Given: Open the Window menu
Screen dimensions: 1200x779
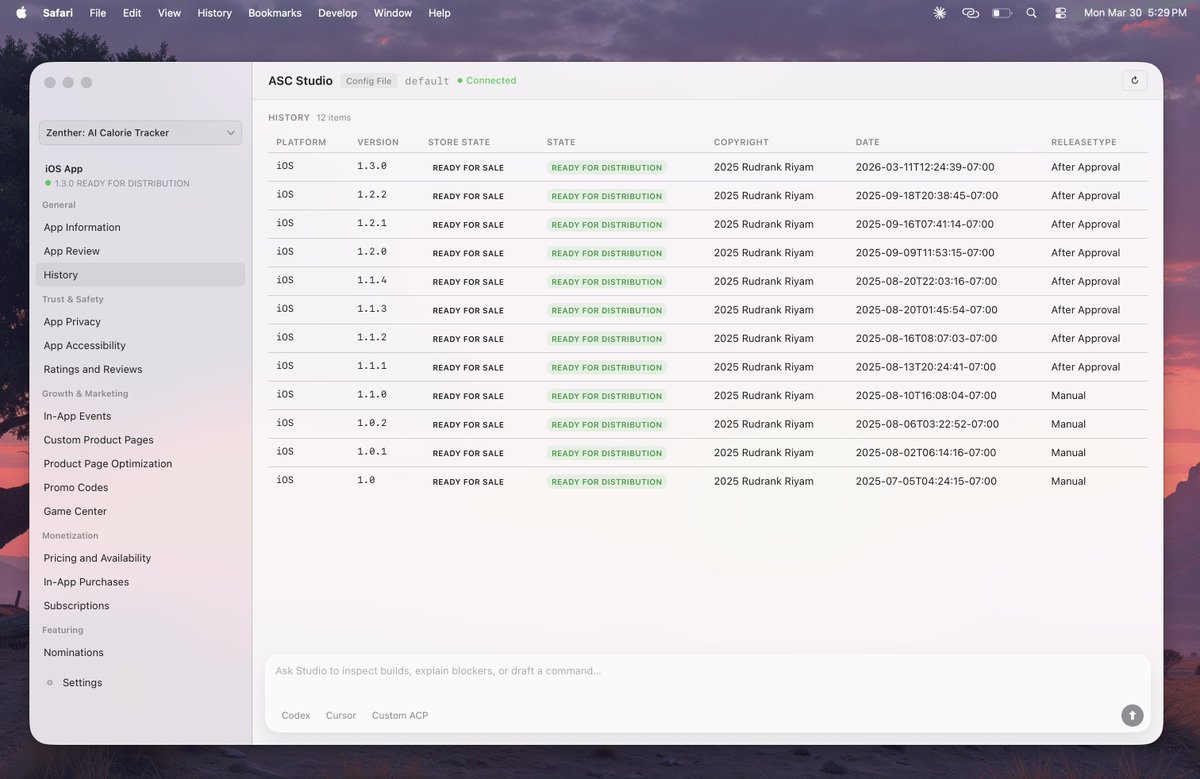Looking at the screenshot, I should (x=393, y=13).
